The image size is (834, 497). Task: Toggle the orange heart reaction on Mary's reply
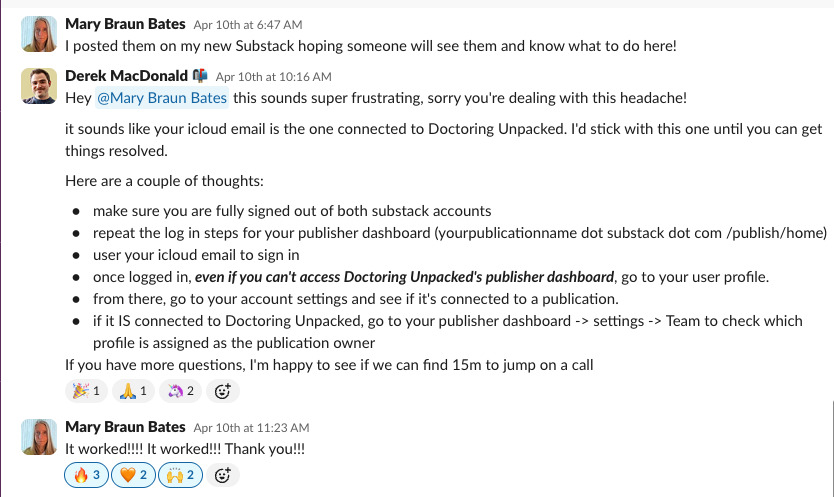coord(134,475)
